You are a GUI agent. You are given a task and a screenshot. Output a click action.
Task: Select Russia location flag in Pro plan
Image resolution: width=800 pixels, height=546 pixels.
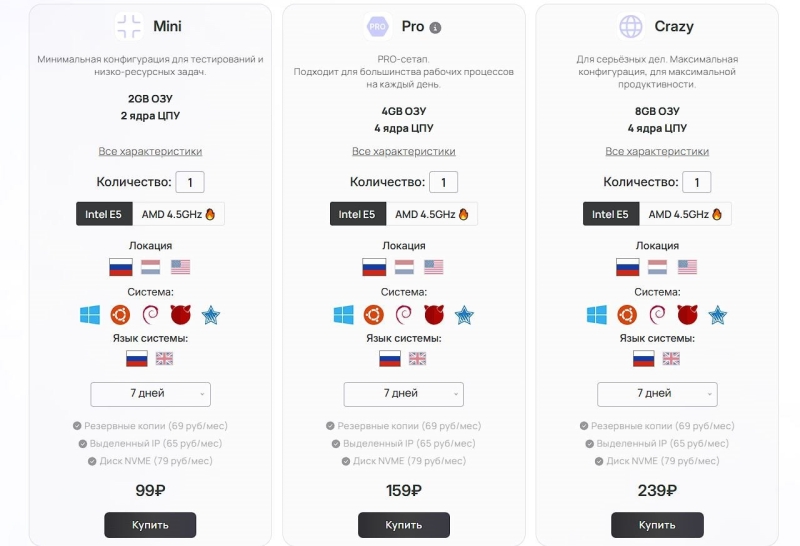[x=374, y=267]
